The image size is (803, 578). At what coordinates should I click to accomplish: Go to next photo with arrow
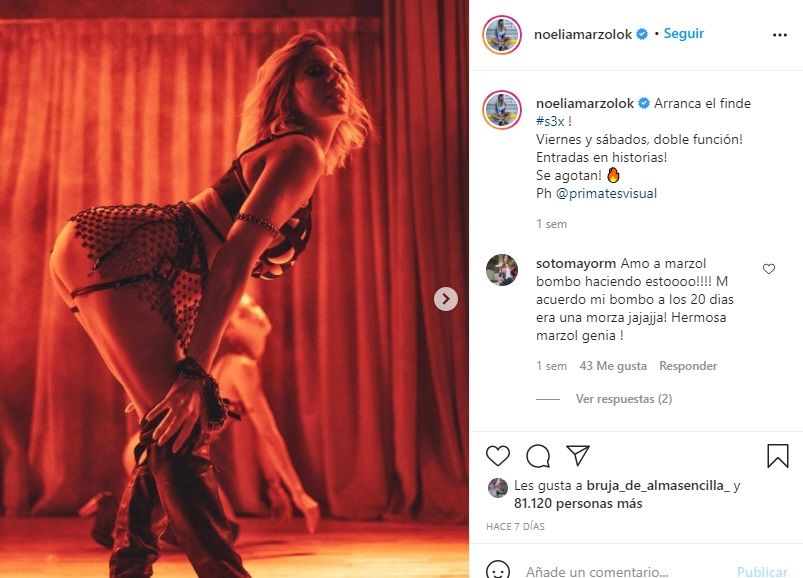pos(446,299)
